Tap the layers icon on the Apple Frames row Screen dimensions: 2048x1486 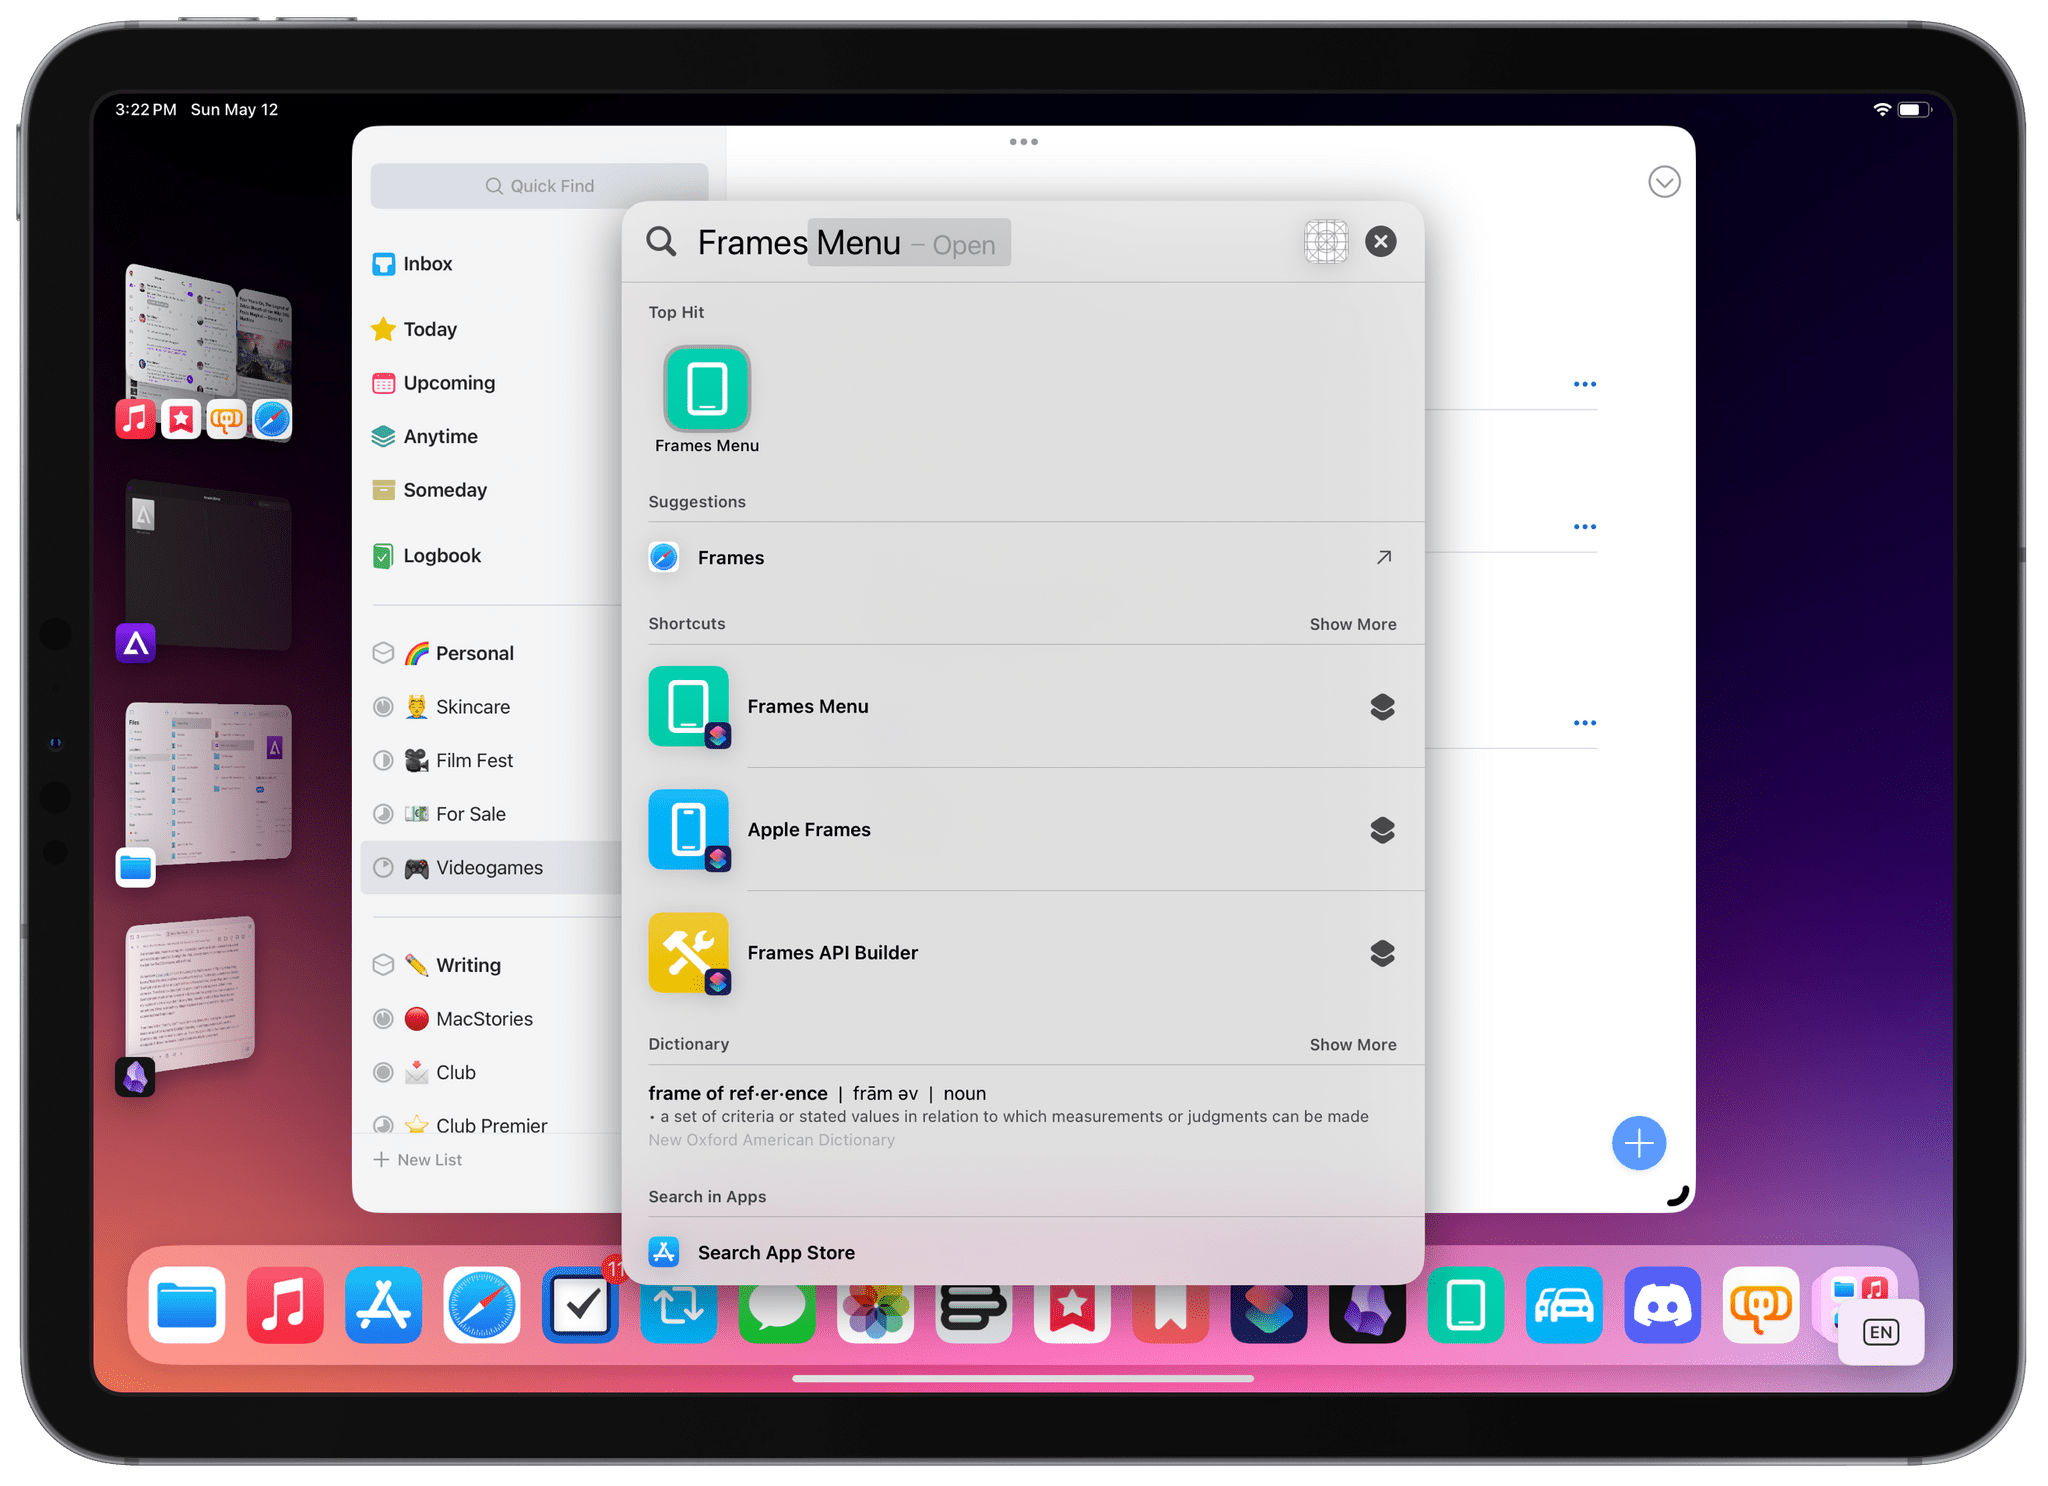[x=1381, y=830]
